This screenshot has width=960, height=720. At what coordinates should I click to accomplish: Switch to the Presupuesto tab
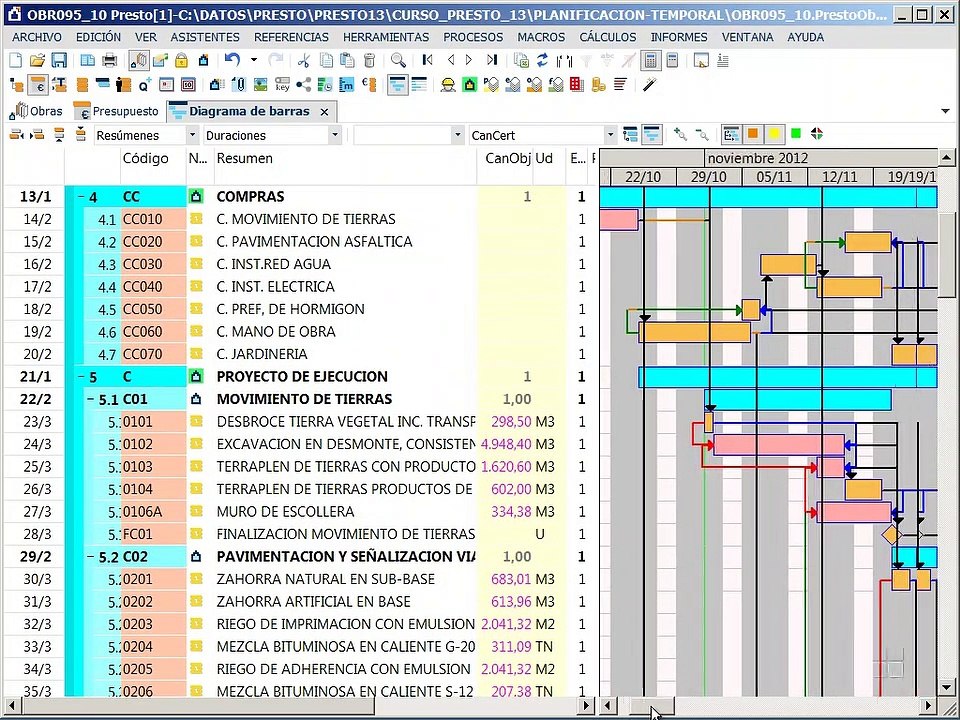click(116, 111)
